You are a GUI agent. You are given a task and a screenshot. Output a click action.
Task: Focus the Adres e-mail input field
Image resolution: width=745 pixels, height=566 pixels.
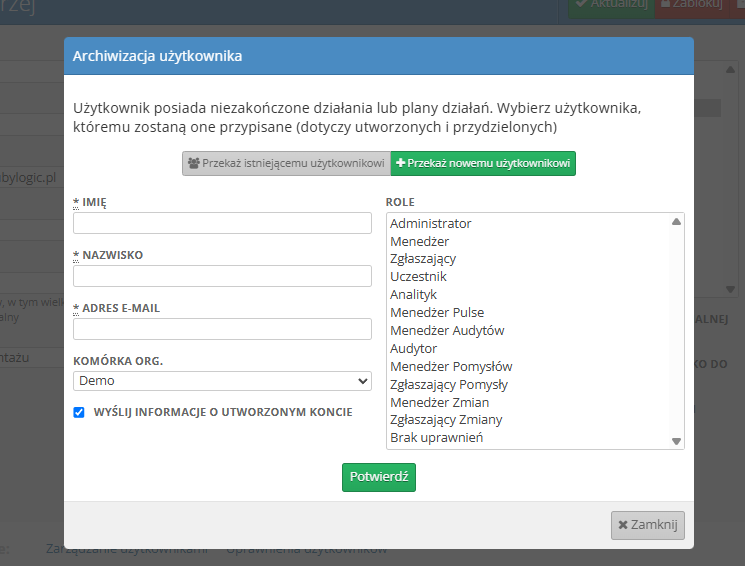[x=222, y=329]
